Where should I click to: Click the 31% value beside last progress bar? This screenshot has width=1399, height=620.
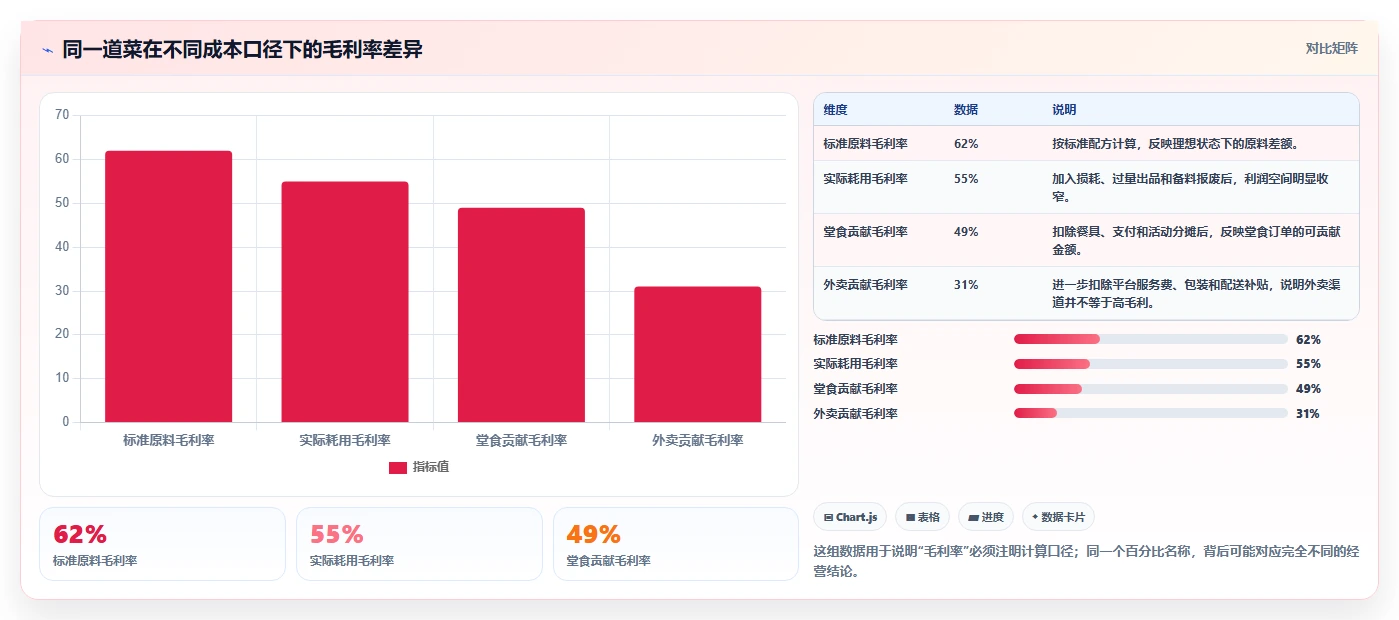point(1308,413)
